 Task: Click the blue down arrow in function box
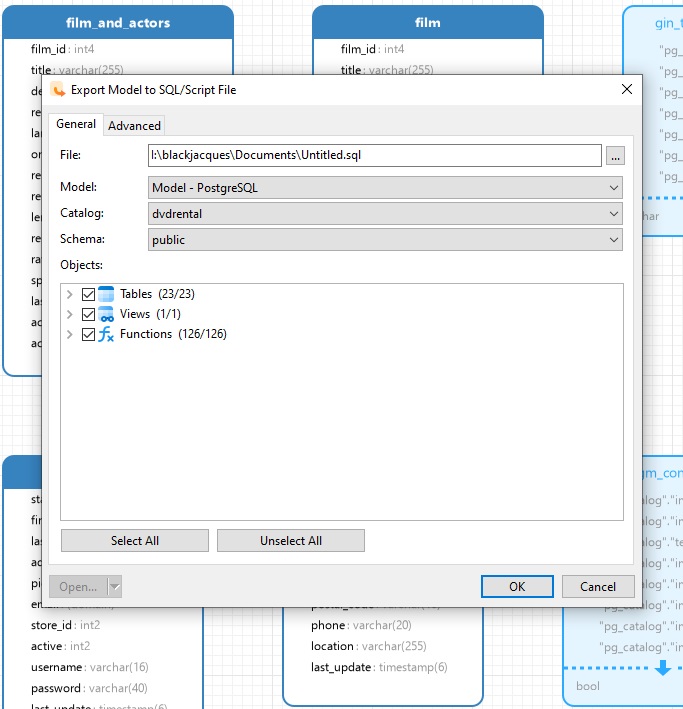coord(663,667)
